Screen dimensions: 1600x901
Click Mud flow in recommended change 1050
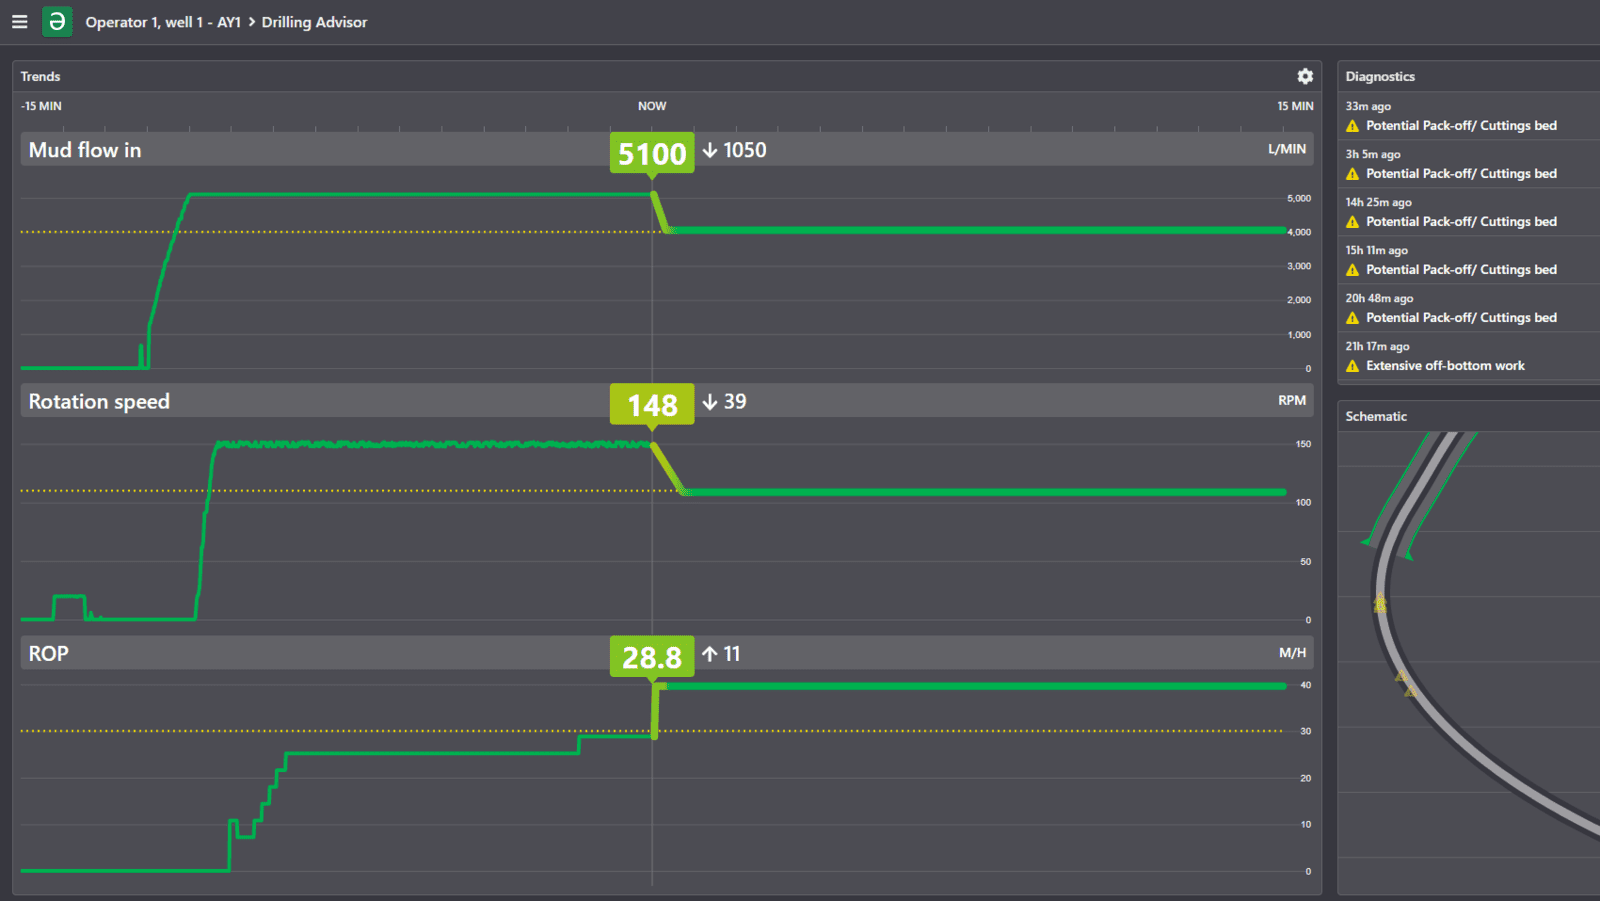745,150
